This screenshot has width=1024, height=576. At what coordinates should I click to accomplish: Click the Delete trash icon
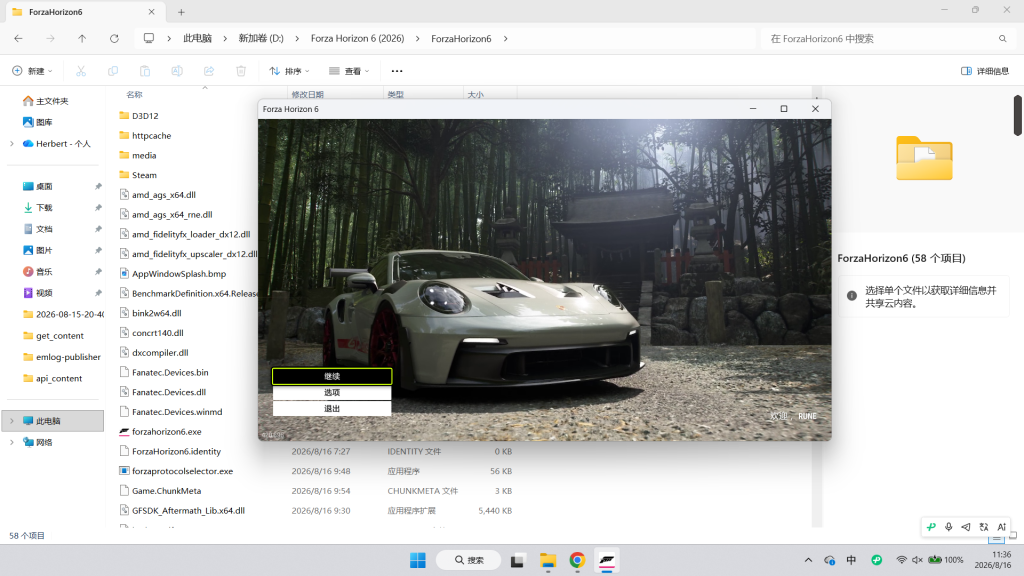pos(241,71)
